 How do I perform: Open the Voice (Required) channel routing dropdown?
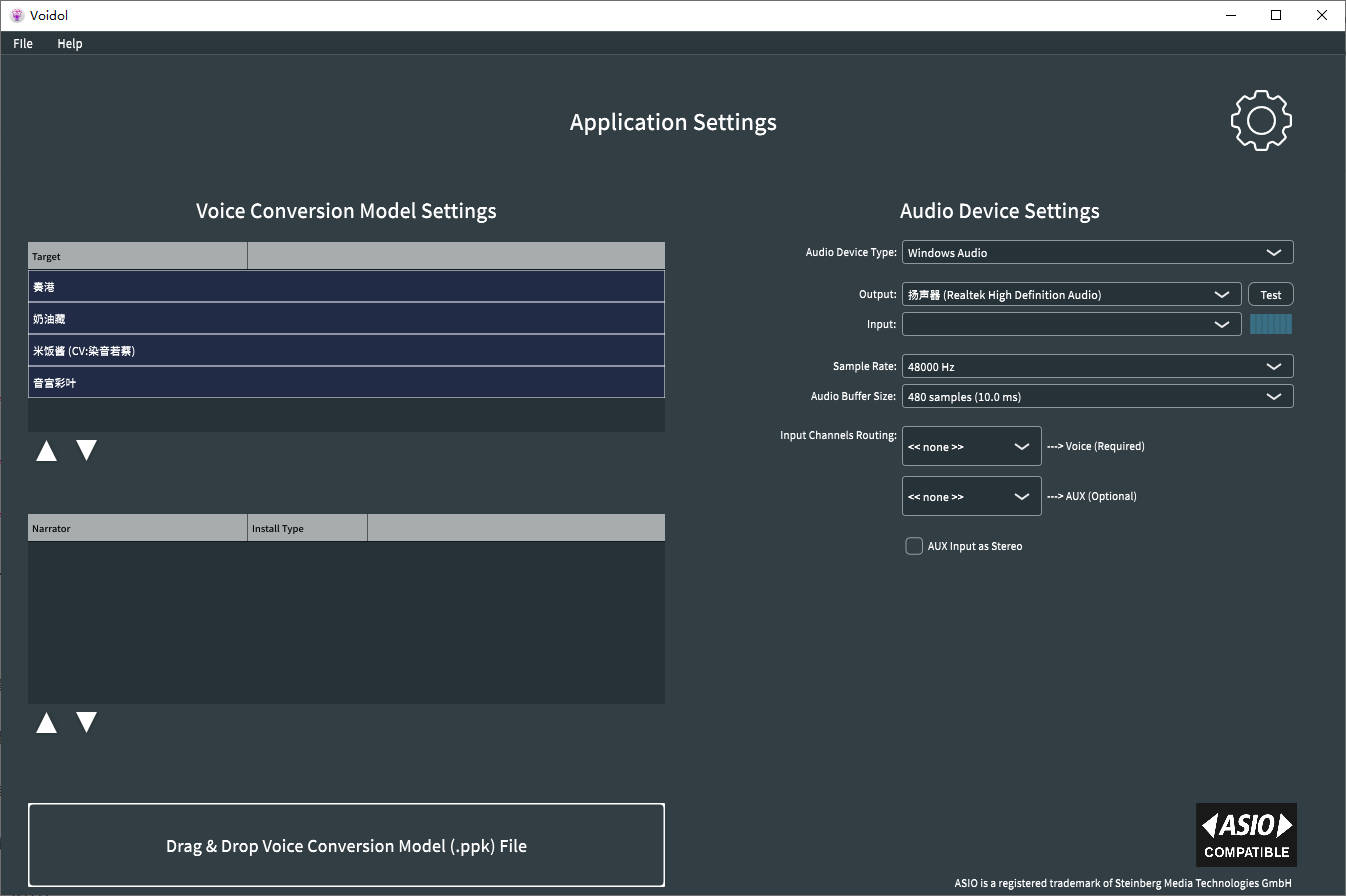point(971,447)
